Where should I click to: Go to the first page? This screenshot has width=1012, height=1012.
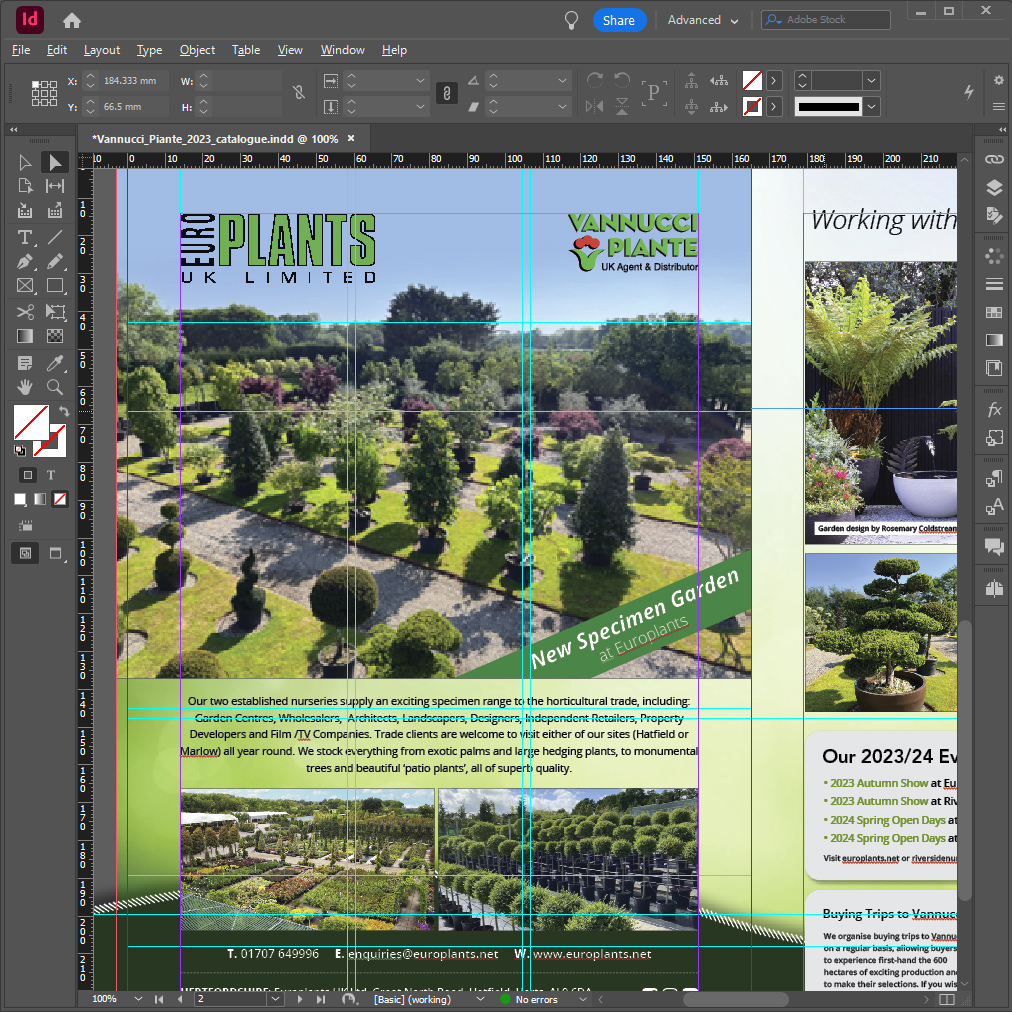pyautogui.click(x=159, y=999)
